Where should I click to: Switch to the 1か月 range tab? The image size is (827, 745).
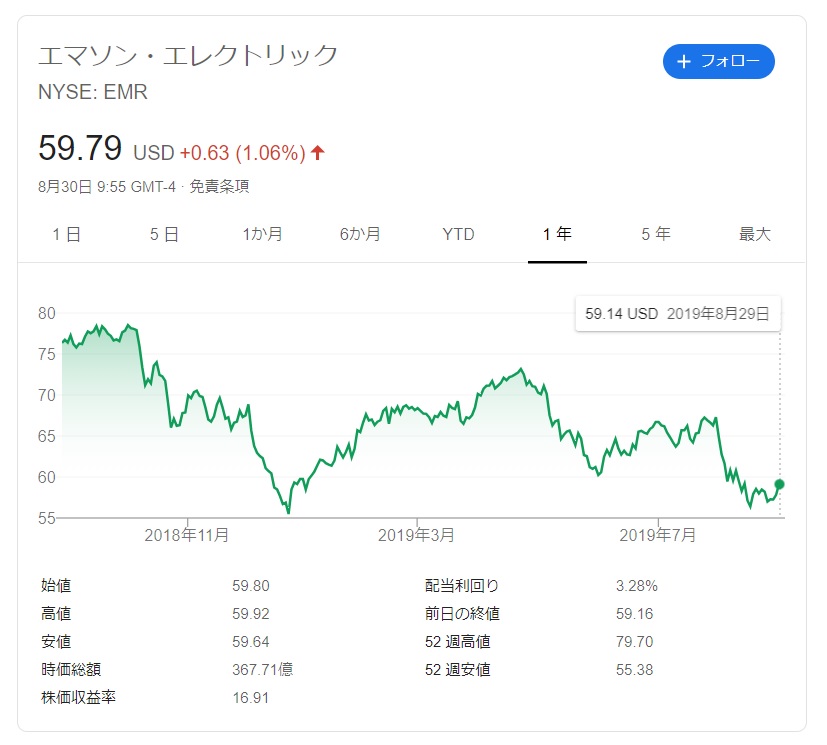[x=262, y=234]
